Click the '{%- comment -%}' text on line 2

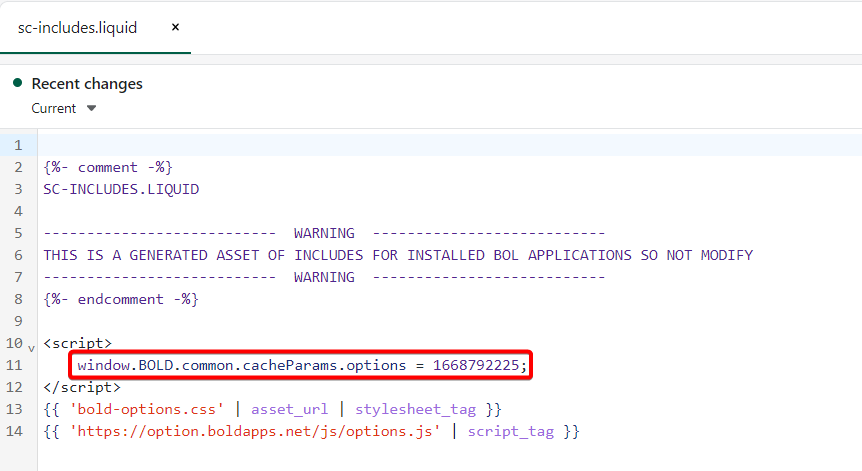point(108,167)
